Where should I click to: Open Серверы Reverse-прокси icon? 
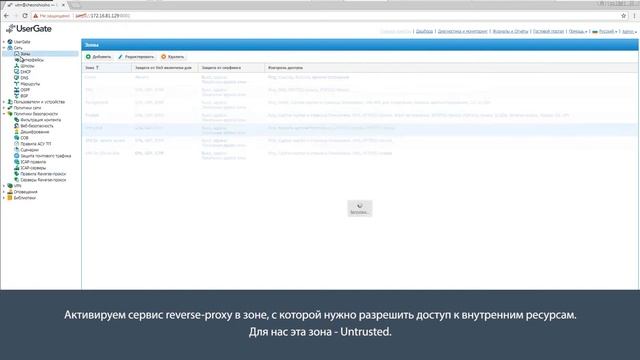(x=17, y=180)
